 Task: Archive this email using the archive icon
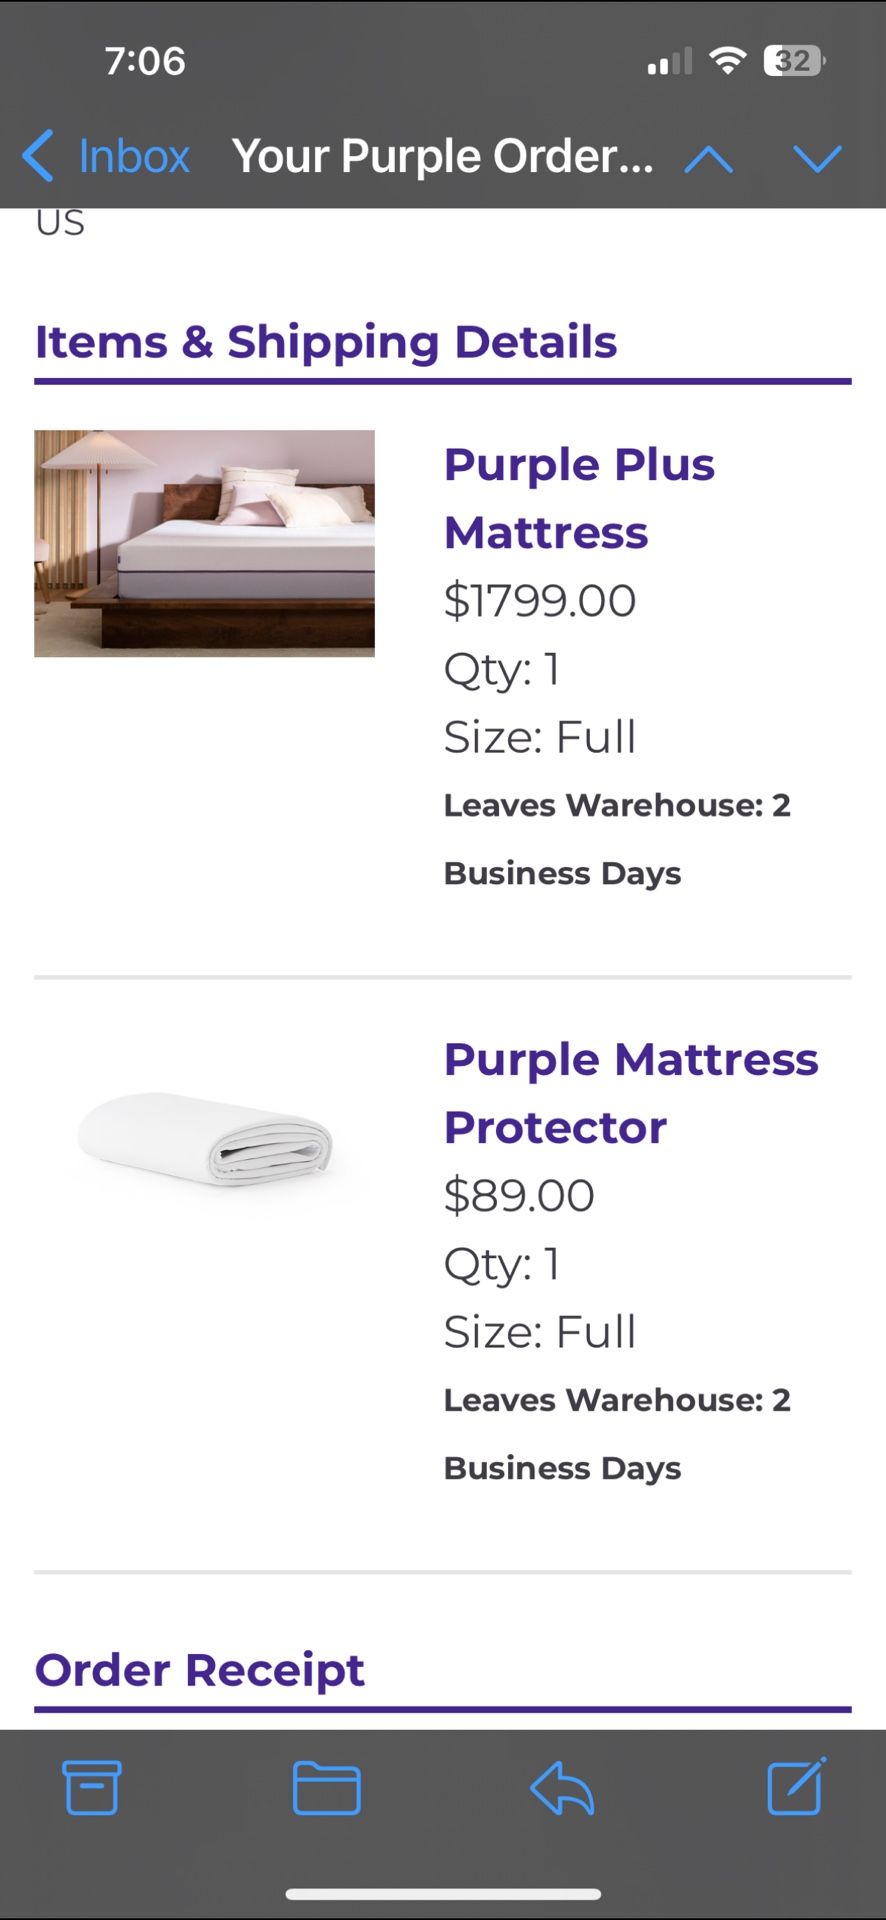[91, 1790]
